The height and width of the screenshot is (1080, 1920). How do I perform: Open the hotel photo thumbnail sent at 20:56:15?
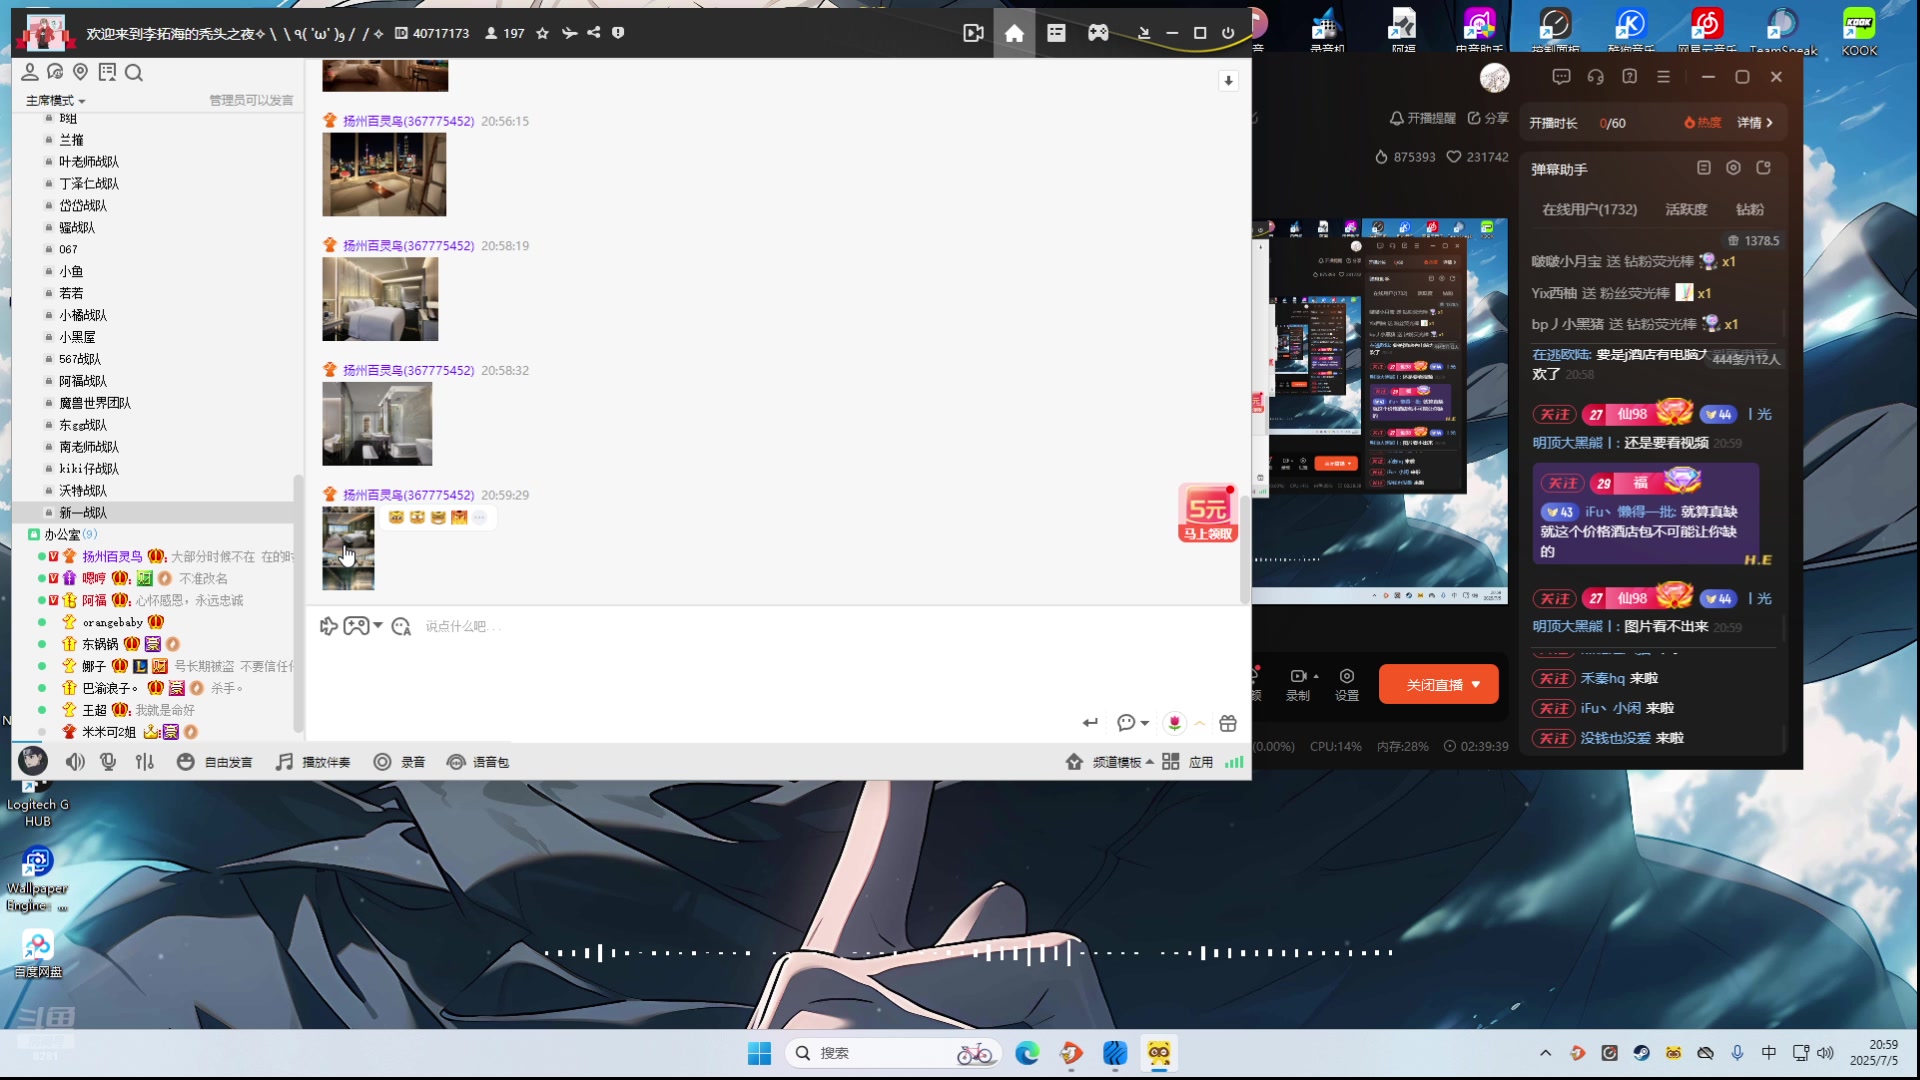pyautogui.click(x=384, y=174)
